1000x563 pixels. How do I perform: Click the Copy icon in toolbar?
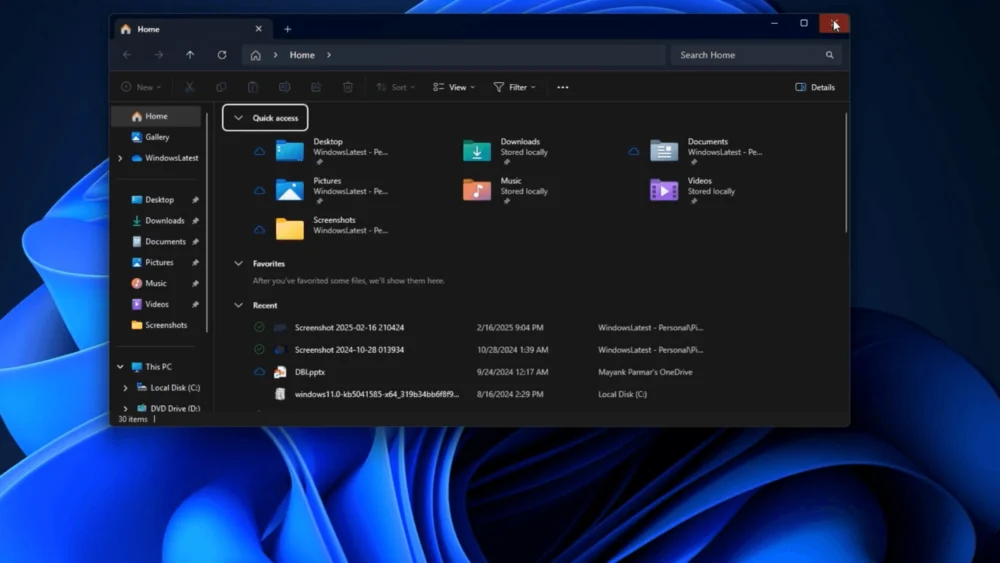click(x=221, y=87)
